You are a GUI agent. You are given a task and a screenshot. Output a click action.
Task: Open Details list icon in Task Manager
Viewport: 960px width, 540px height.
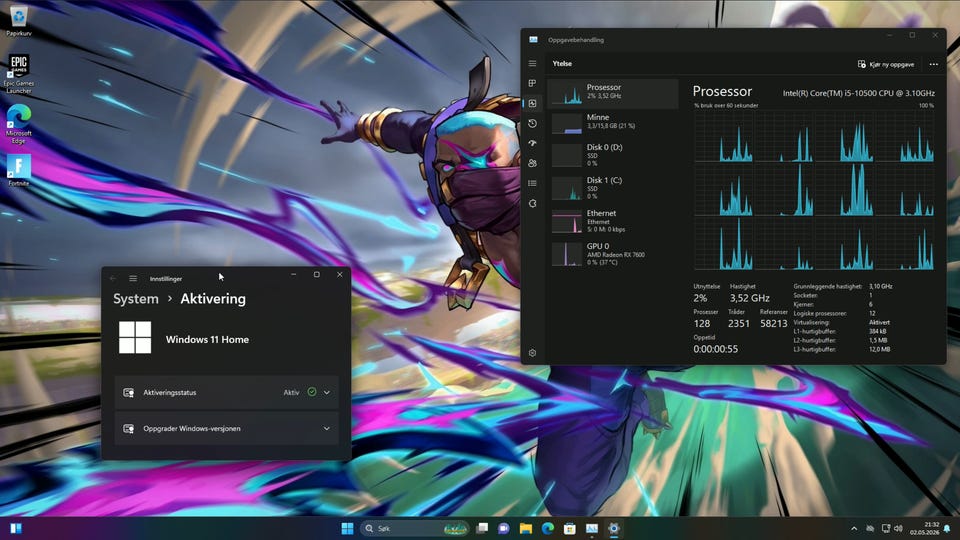532,183
